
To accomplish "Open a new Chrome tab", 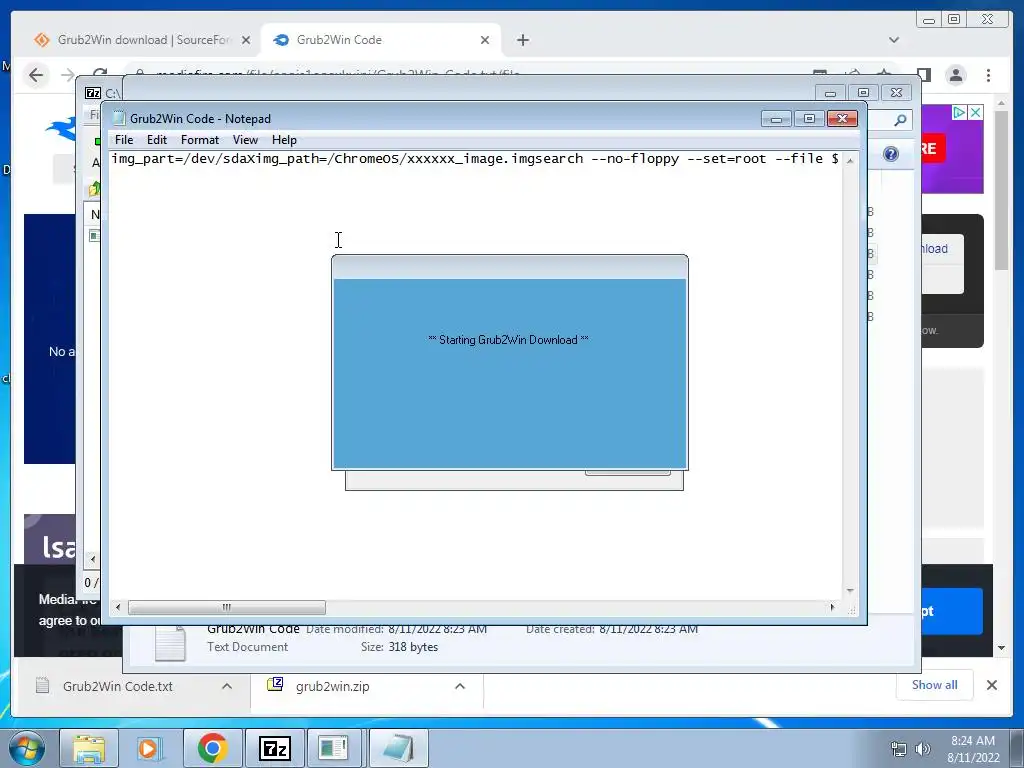I will click(x=522, y=40).
